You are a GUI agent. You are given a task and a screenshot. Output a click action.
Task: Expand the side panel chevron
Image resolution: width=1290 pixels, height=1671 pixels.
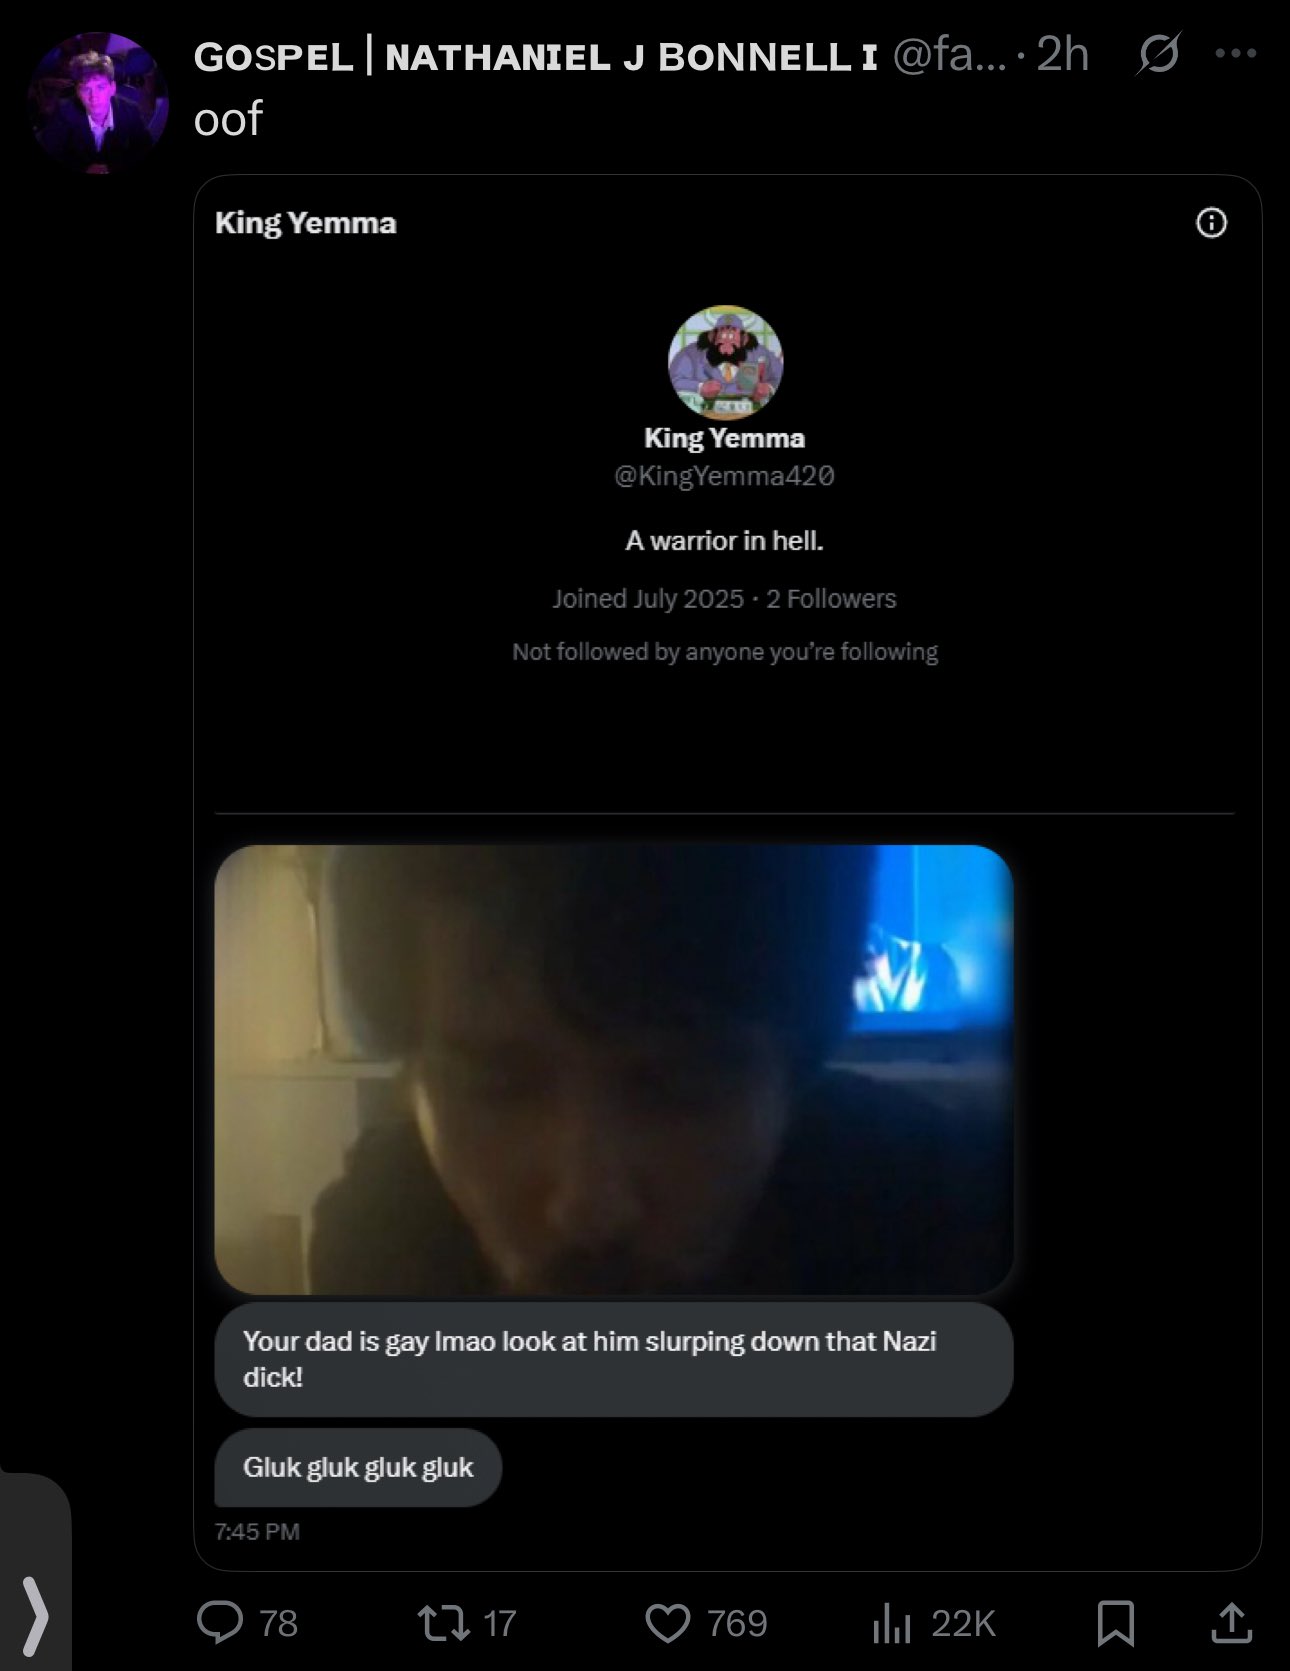[35, 1616]
